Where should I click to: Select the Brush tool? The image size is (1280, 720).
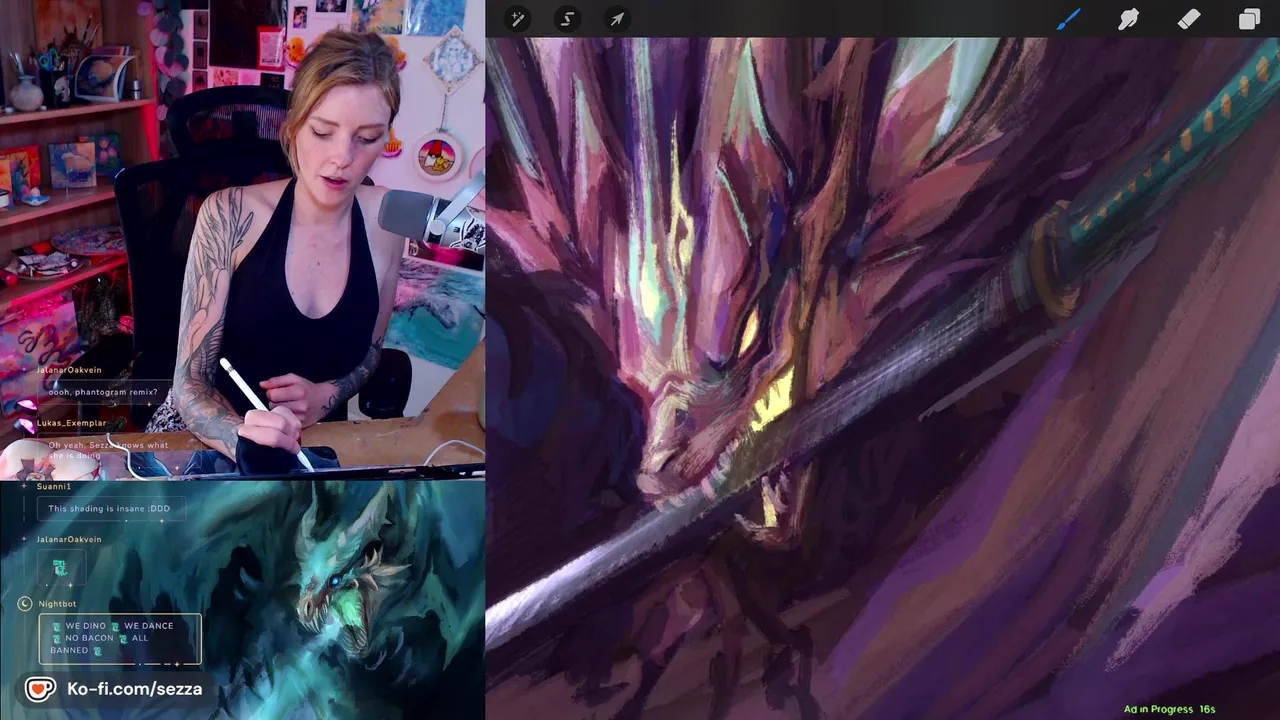coord(1069,19)
